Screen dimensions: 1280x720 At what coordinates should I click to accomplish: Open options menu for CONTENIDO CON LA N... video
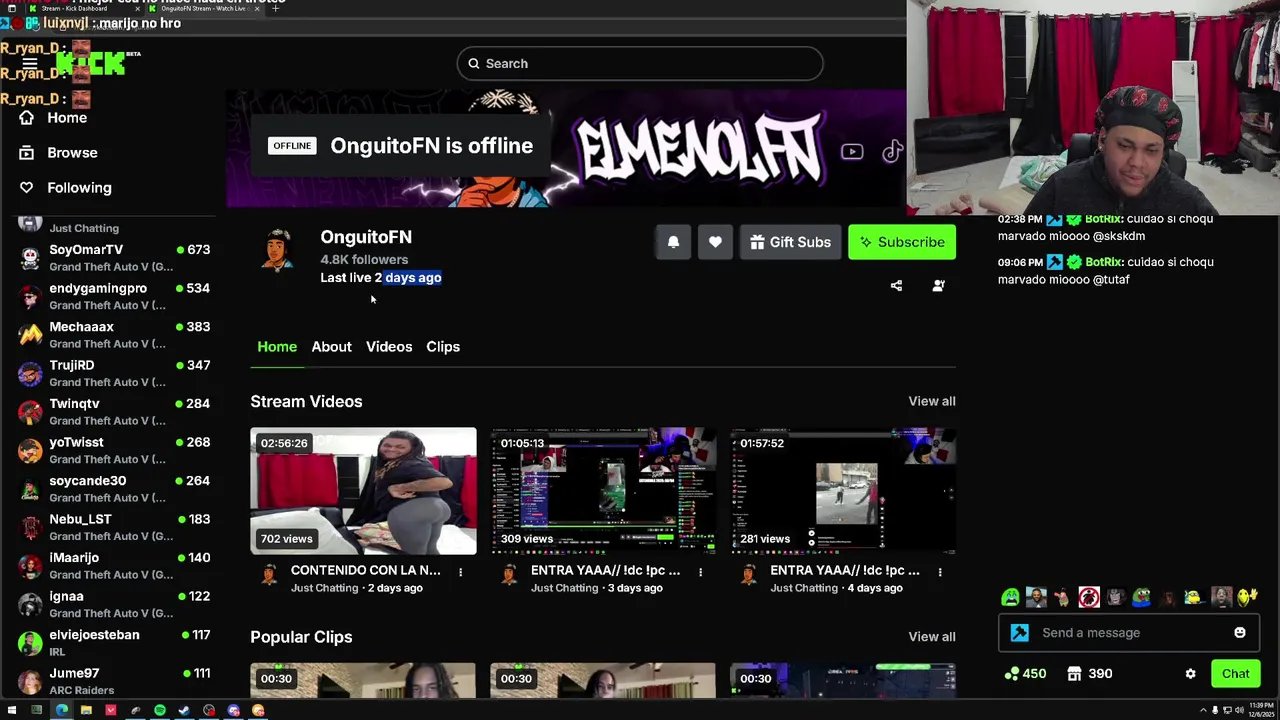click(460, 572)
